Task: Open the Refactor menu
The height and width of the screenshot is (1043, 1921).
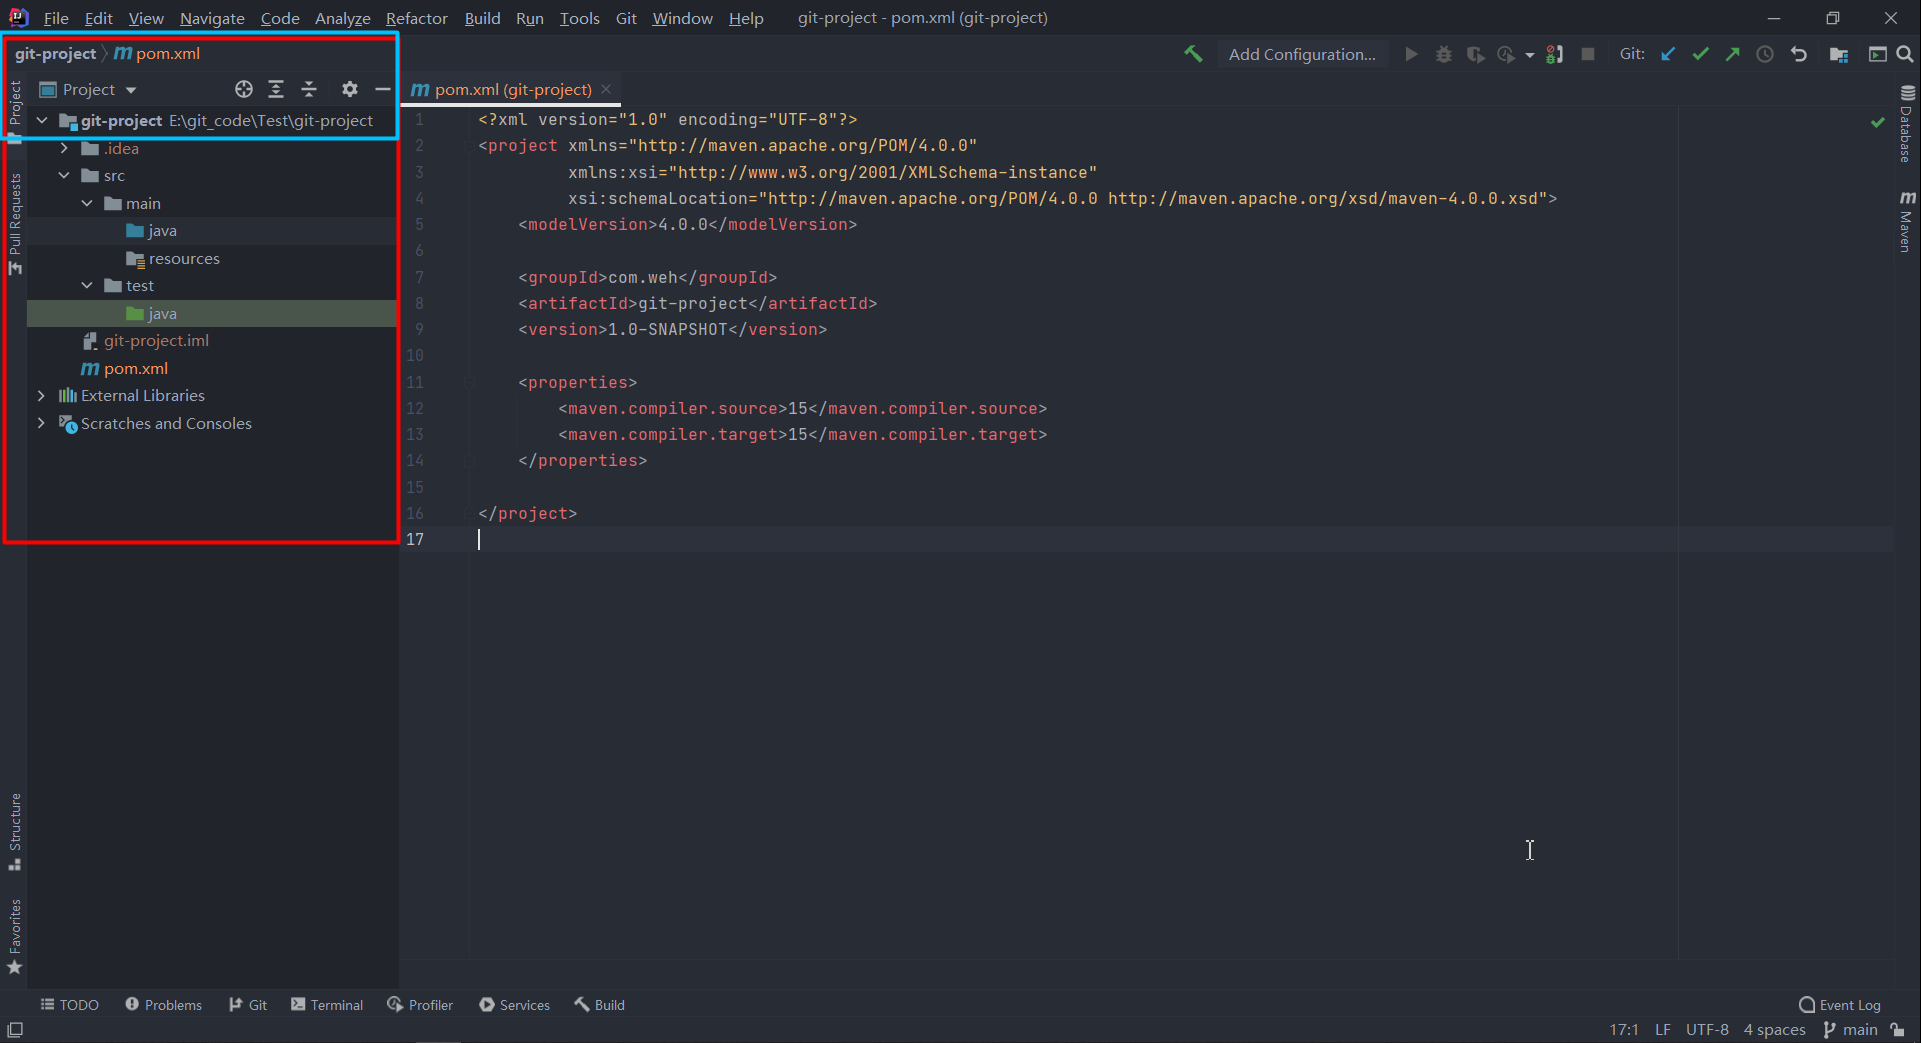Action: pyautogui.click(x=417, y=18)
